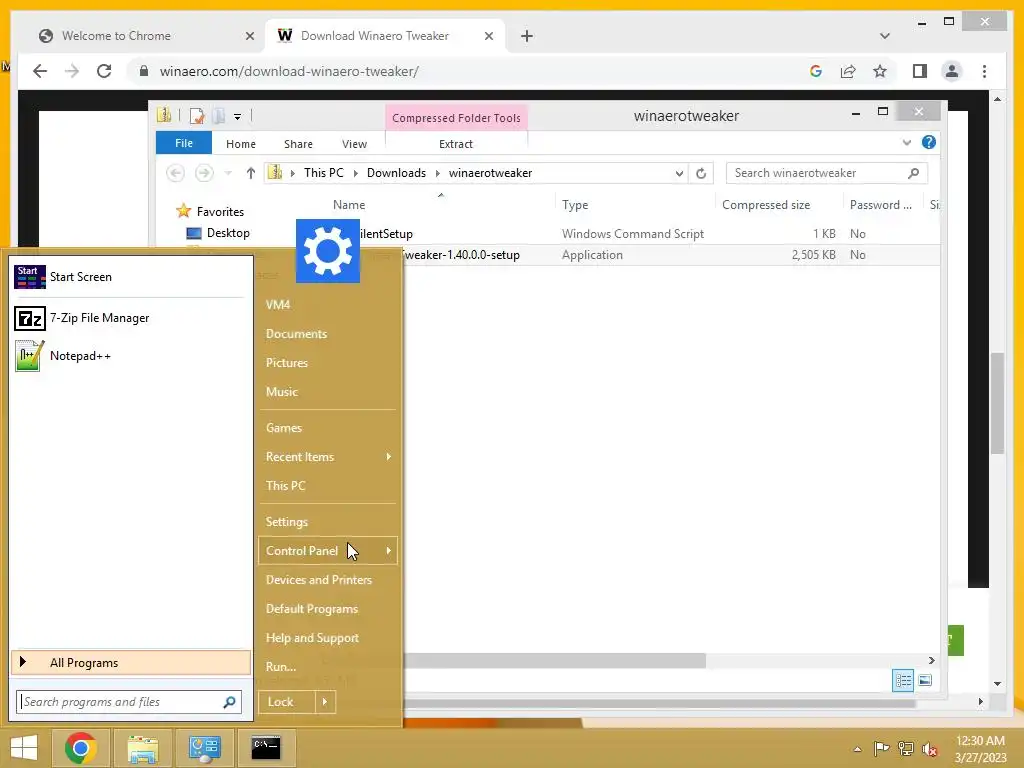Click Run... in Start menu
Screen dimensions: 1024x768
click(x=281, y=667)
